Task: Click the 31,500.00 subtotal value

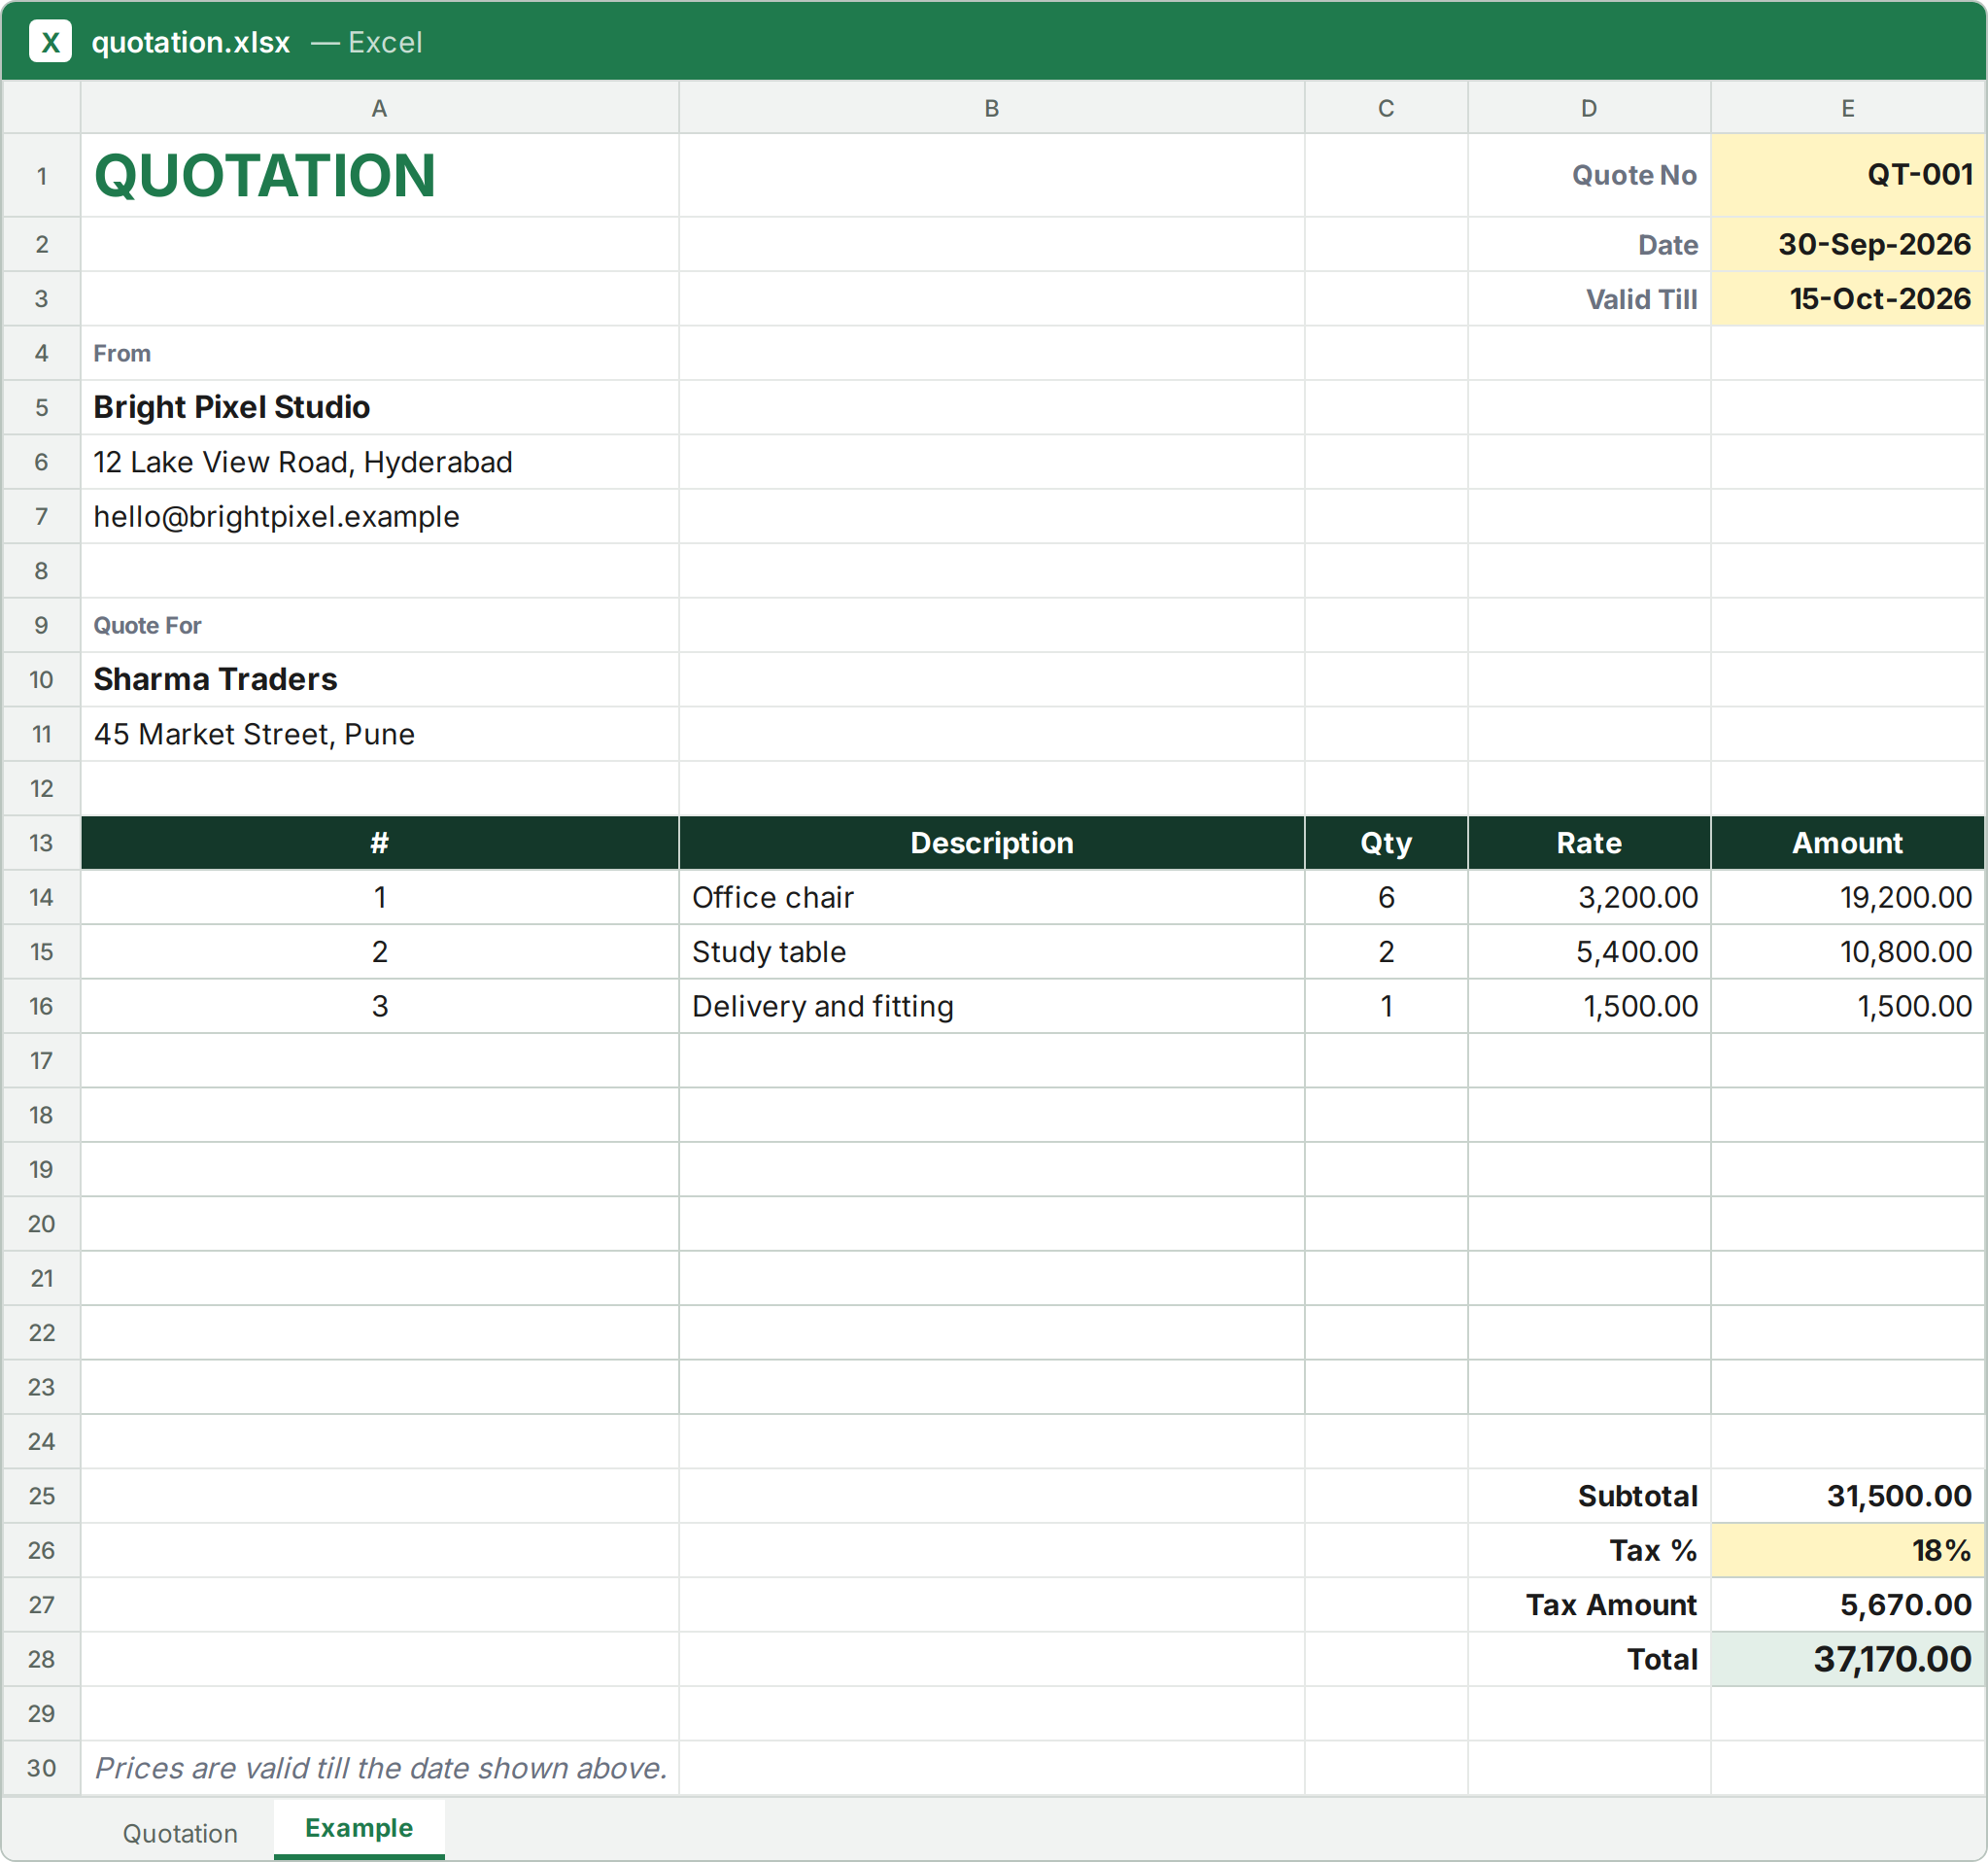Action: 1848,1496
